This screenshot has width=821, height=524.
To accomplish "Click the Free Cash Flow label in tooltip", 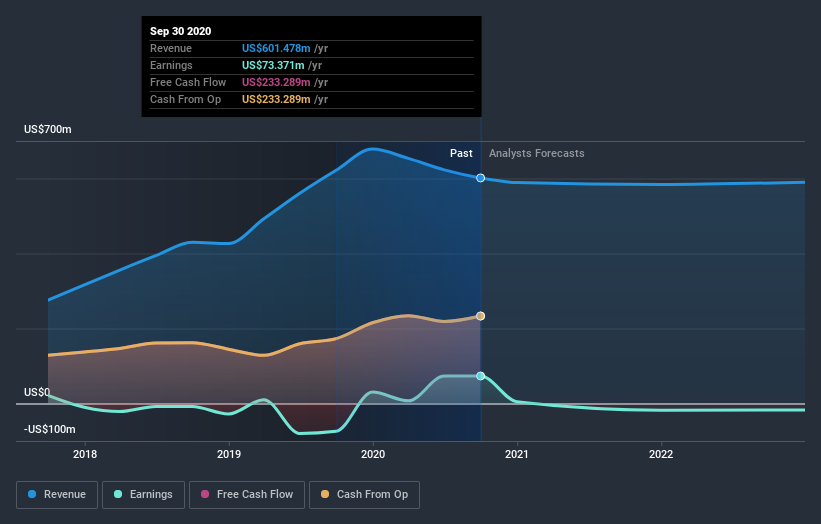I will [x=188, y=82].
